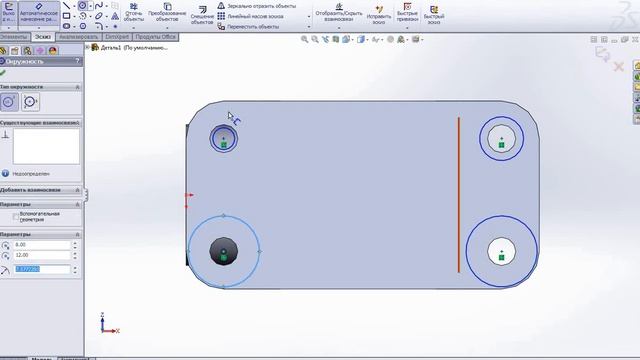Image resolution: width=640 pixels, height=360 pixels.
Task: Open the ConfigurationManager panel tab
Action: [27, 51]
